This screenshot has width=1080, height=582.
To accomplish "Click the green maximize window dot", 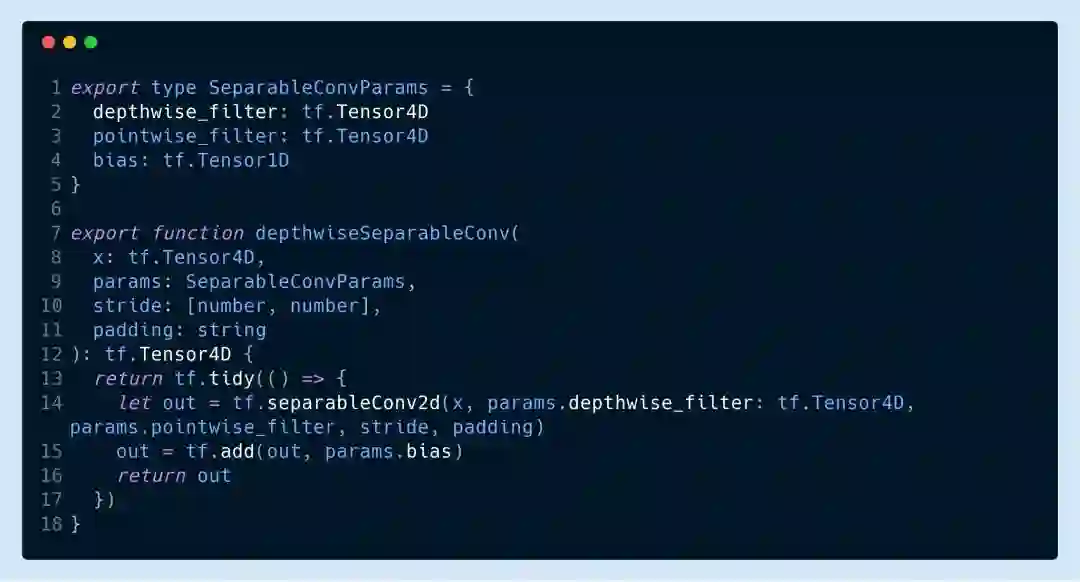I will point(90,43).
